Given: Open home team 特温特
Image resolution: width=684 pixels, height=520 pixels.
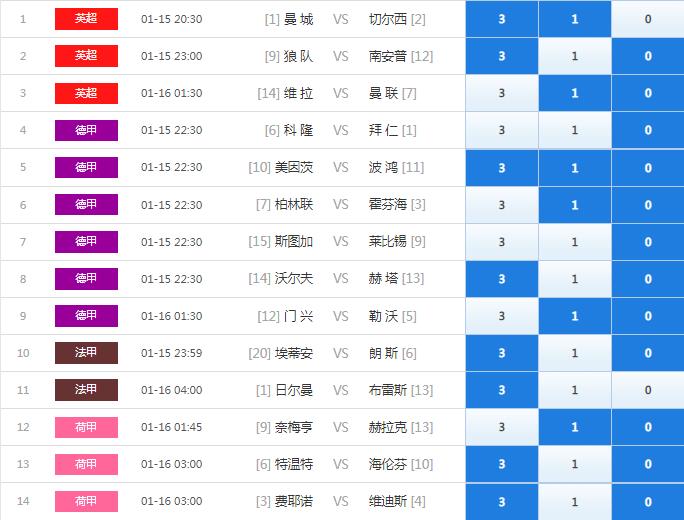Looking at the screenshot, I should pyautogui.click(x=294, y=464).
